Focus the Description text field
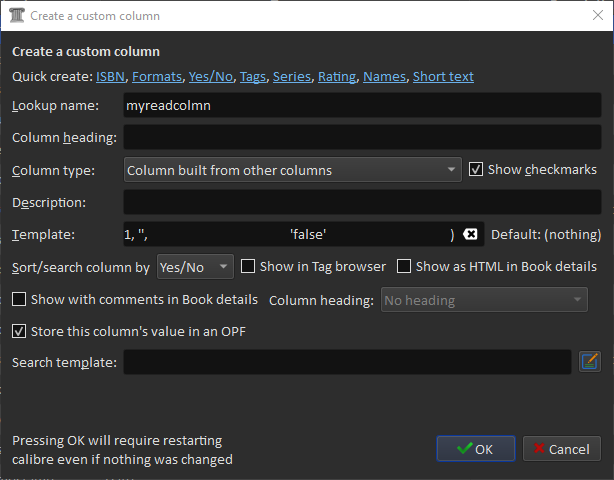The image size is (614, 480). point(362,202)
